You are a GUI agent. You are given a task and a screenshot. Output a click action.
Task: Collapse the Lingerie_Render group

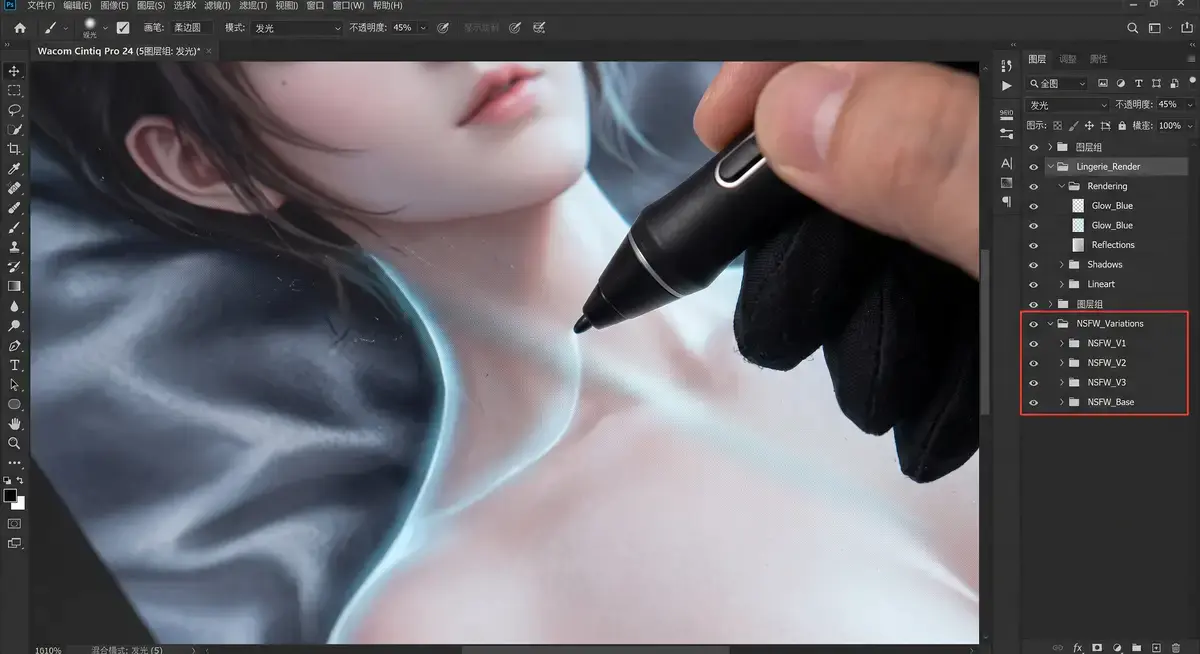(1050, 167)
